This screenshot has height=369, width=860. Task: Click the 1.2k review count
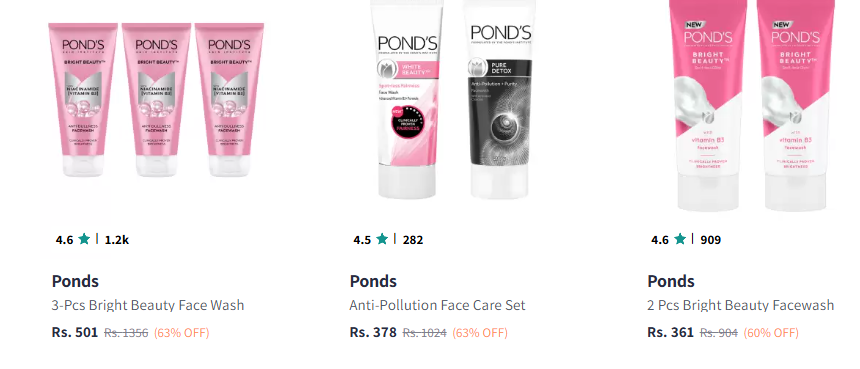pyautogui.click(x=117, y=240)
